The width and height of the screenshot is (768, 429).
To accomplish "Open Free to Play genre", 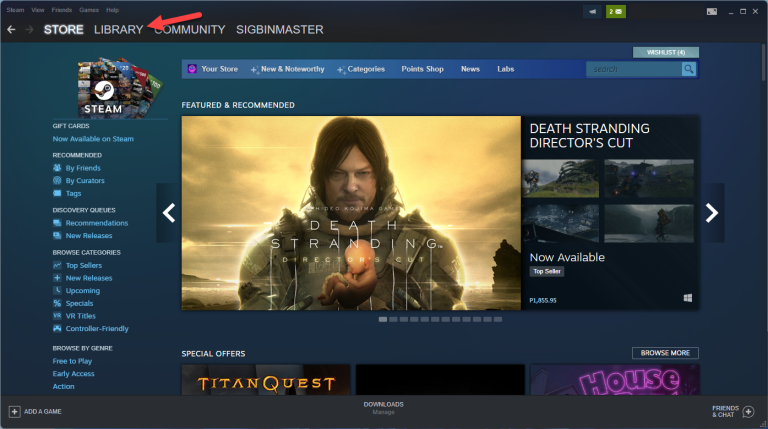I will point(72,361).
